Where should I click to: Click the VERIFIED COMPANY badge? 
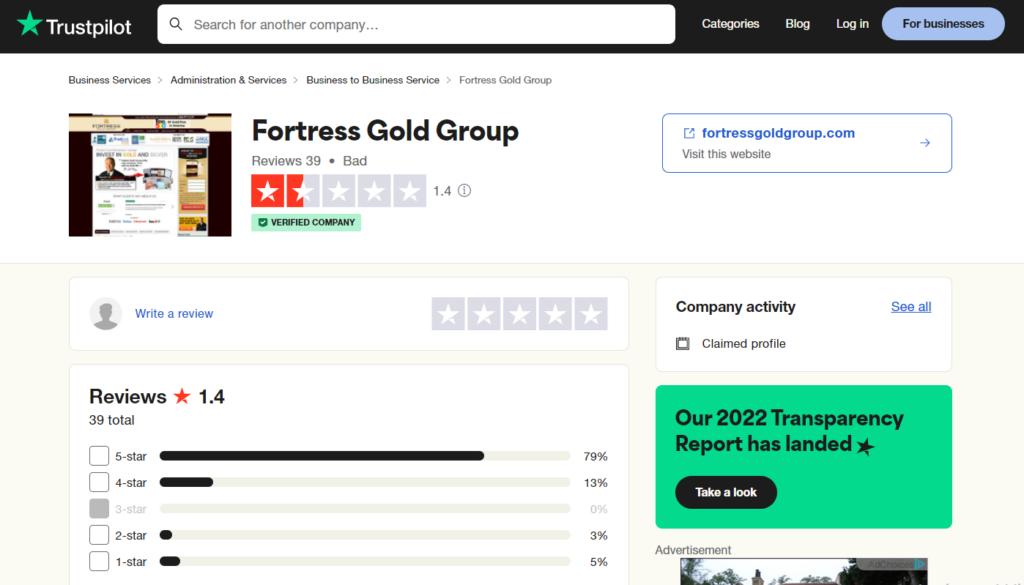tap(306, 223)
